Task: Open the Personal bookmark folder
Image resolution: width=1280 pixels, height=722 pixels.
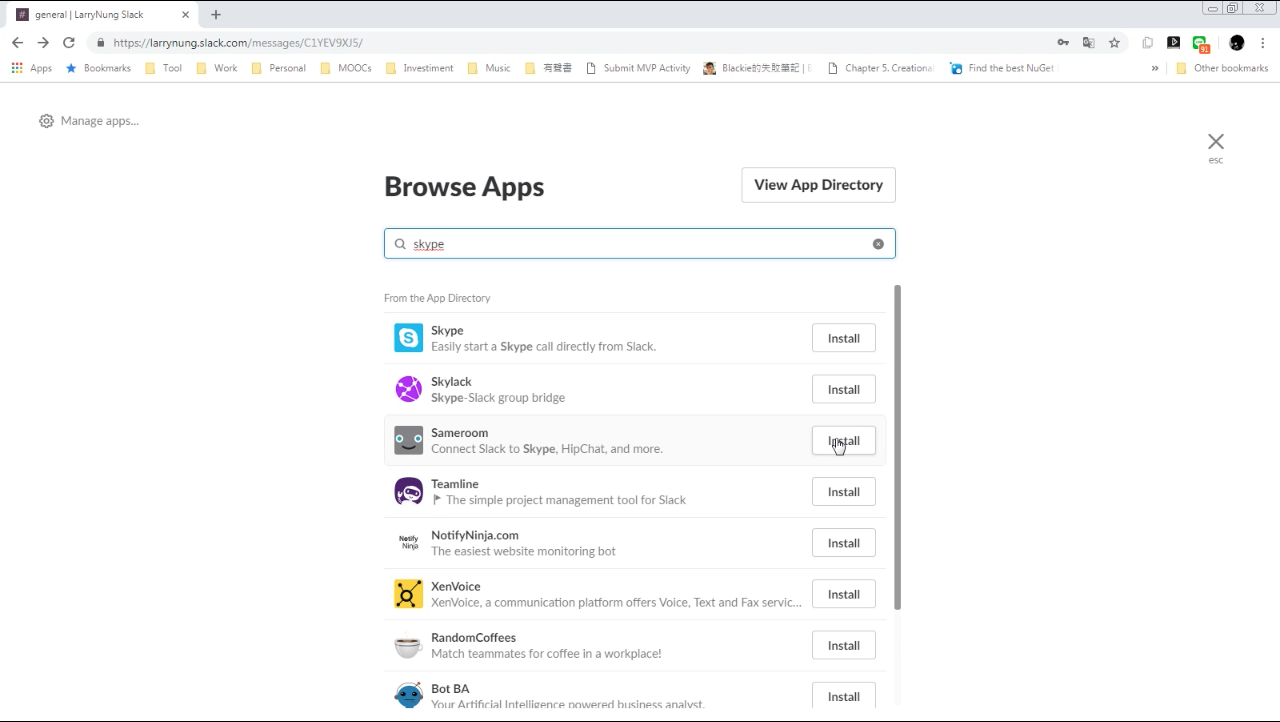Action: (x=278, y=68)
